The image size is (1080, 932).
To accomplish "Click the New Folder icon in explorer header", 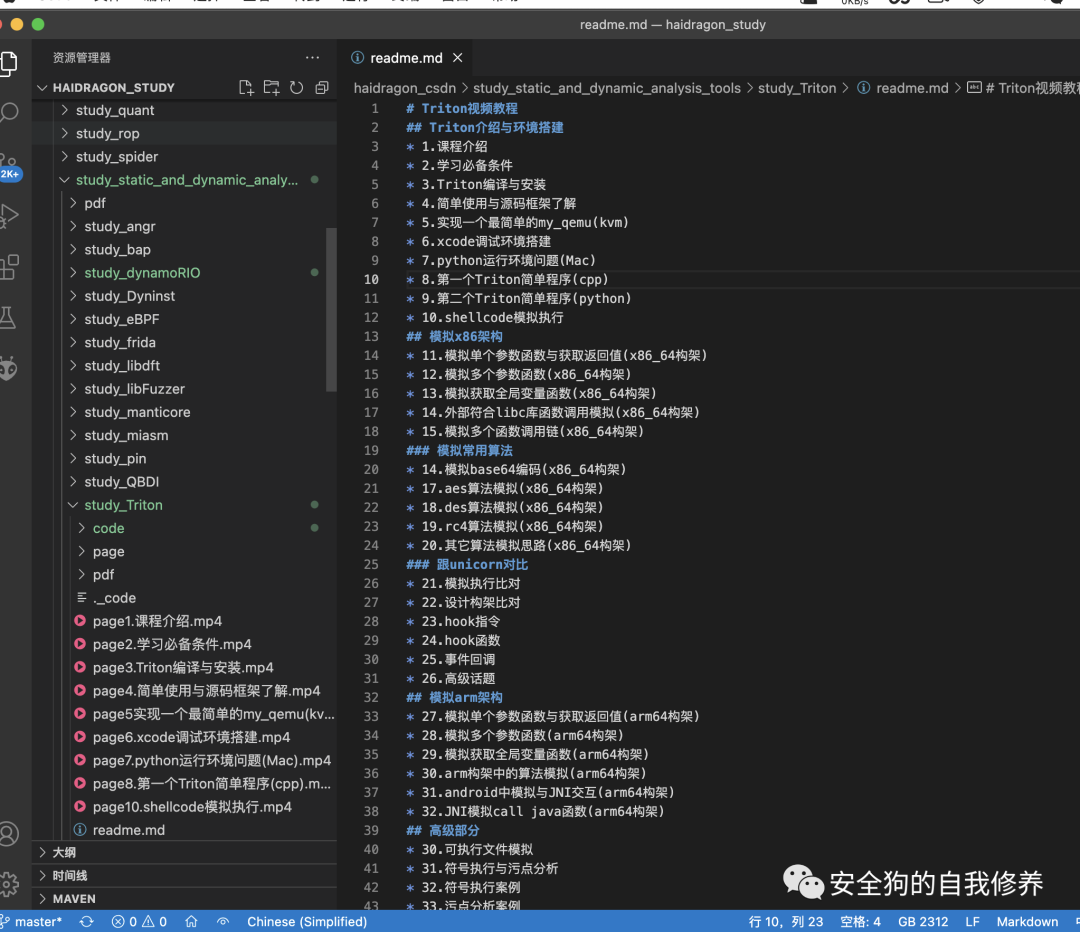I will 271,87.
